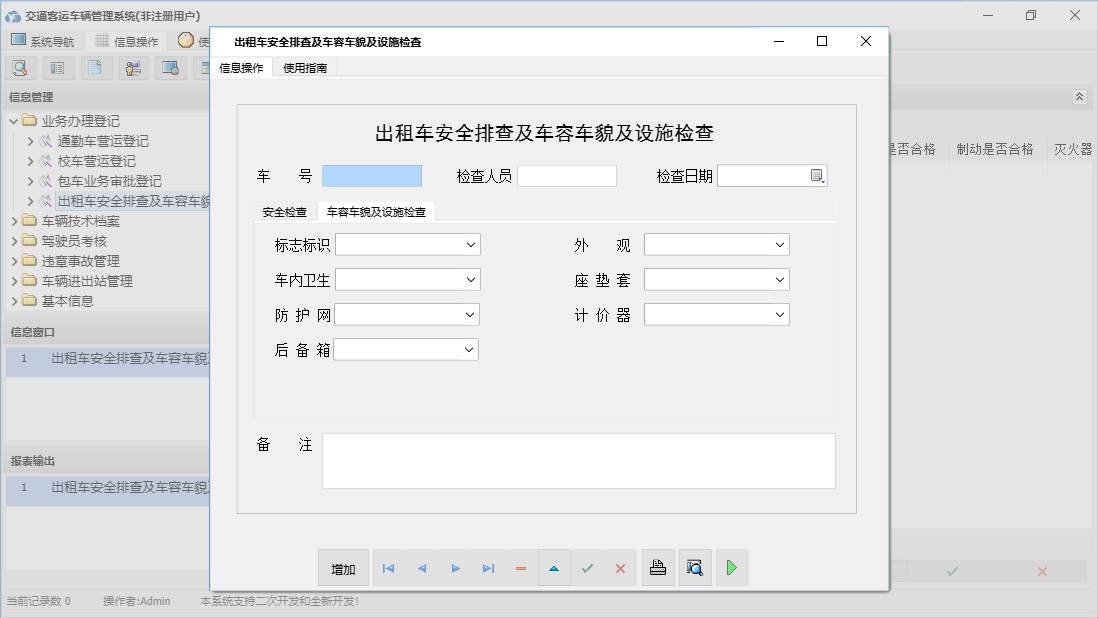Click the 增加 button

343,568
